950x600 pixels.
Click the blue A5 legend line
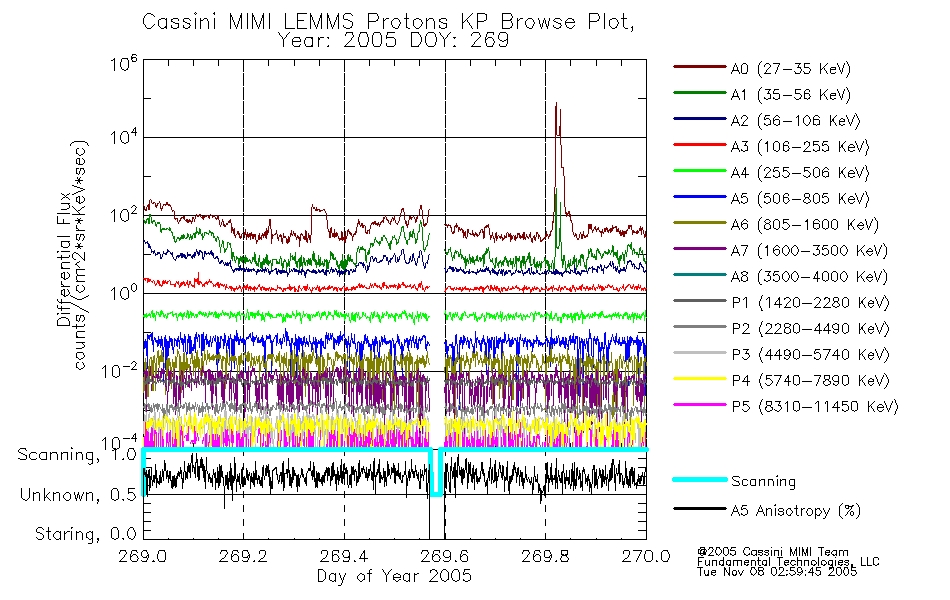700,196
